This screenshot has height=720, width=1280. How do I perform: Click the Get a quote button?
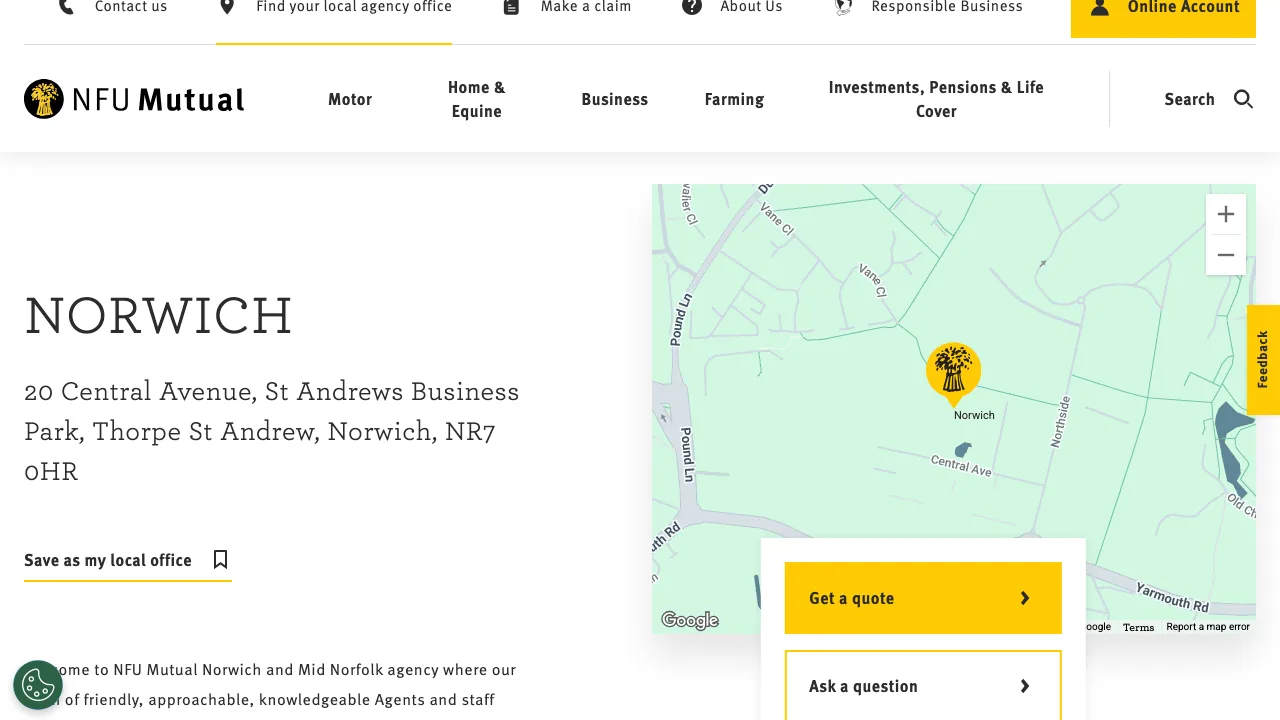(922, 598)
